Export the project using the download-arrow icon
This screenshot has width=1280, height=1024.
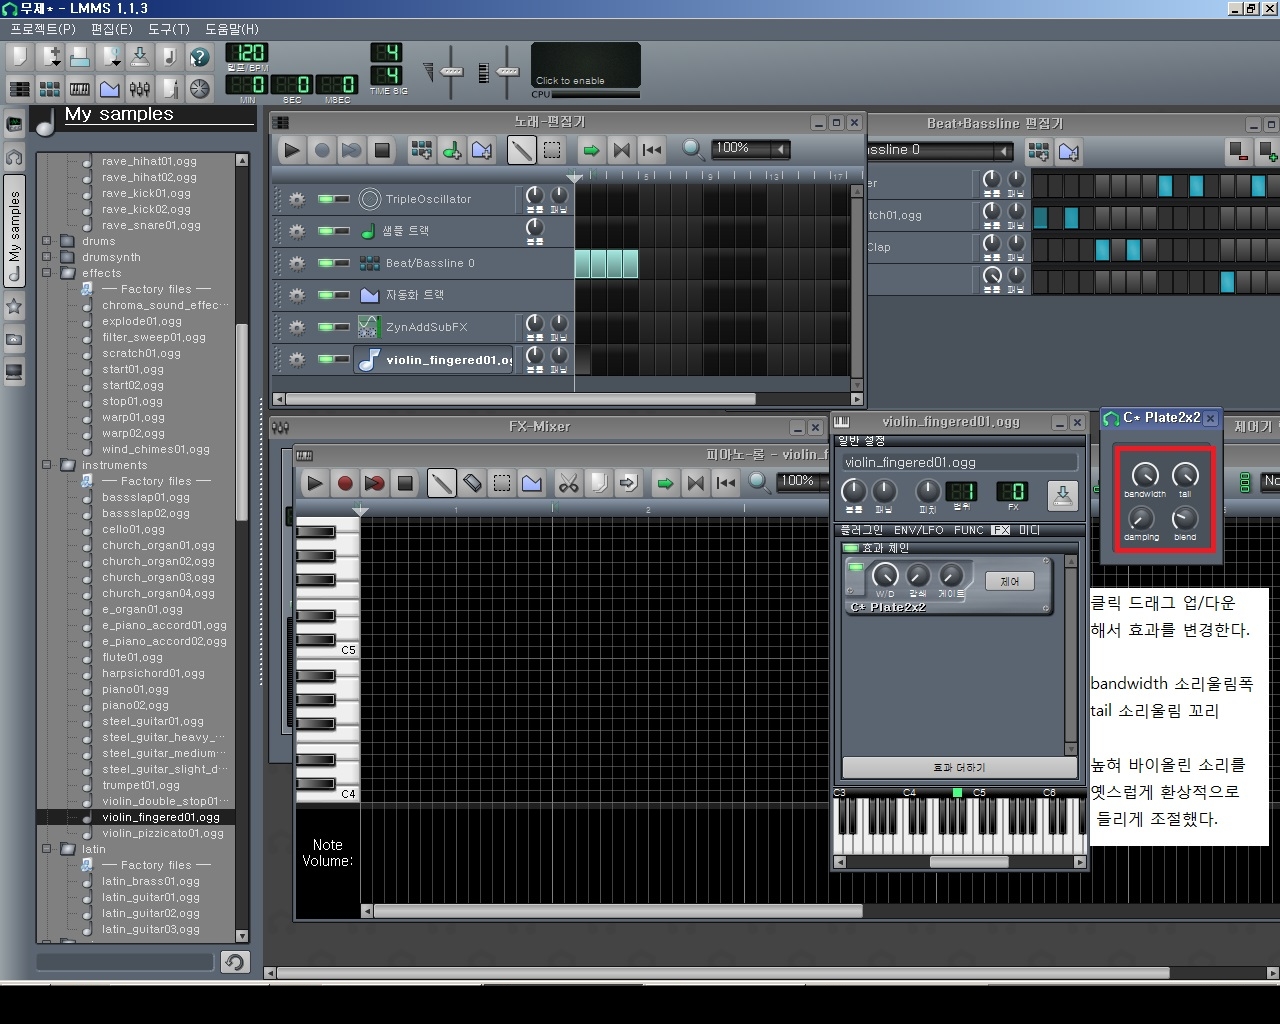pyautogui.click(x=140, y=56)
